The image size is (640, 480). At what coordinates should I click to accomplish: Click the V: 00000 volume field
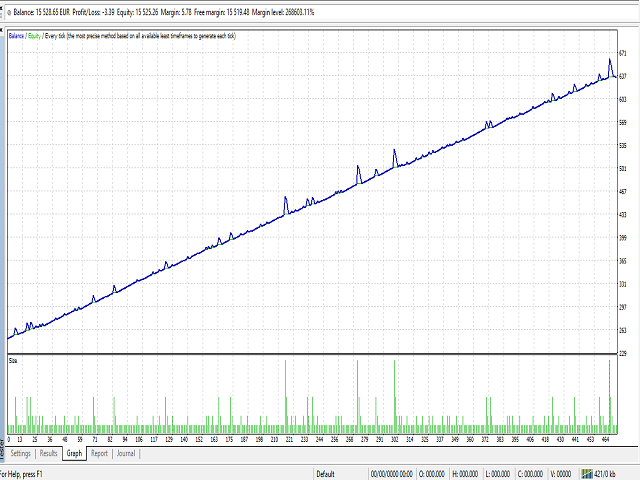click(x=561, y=474)
